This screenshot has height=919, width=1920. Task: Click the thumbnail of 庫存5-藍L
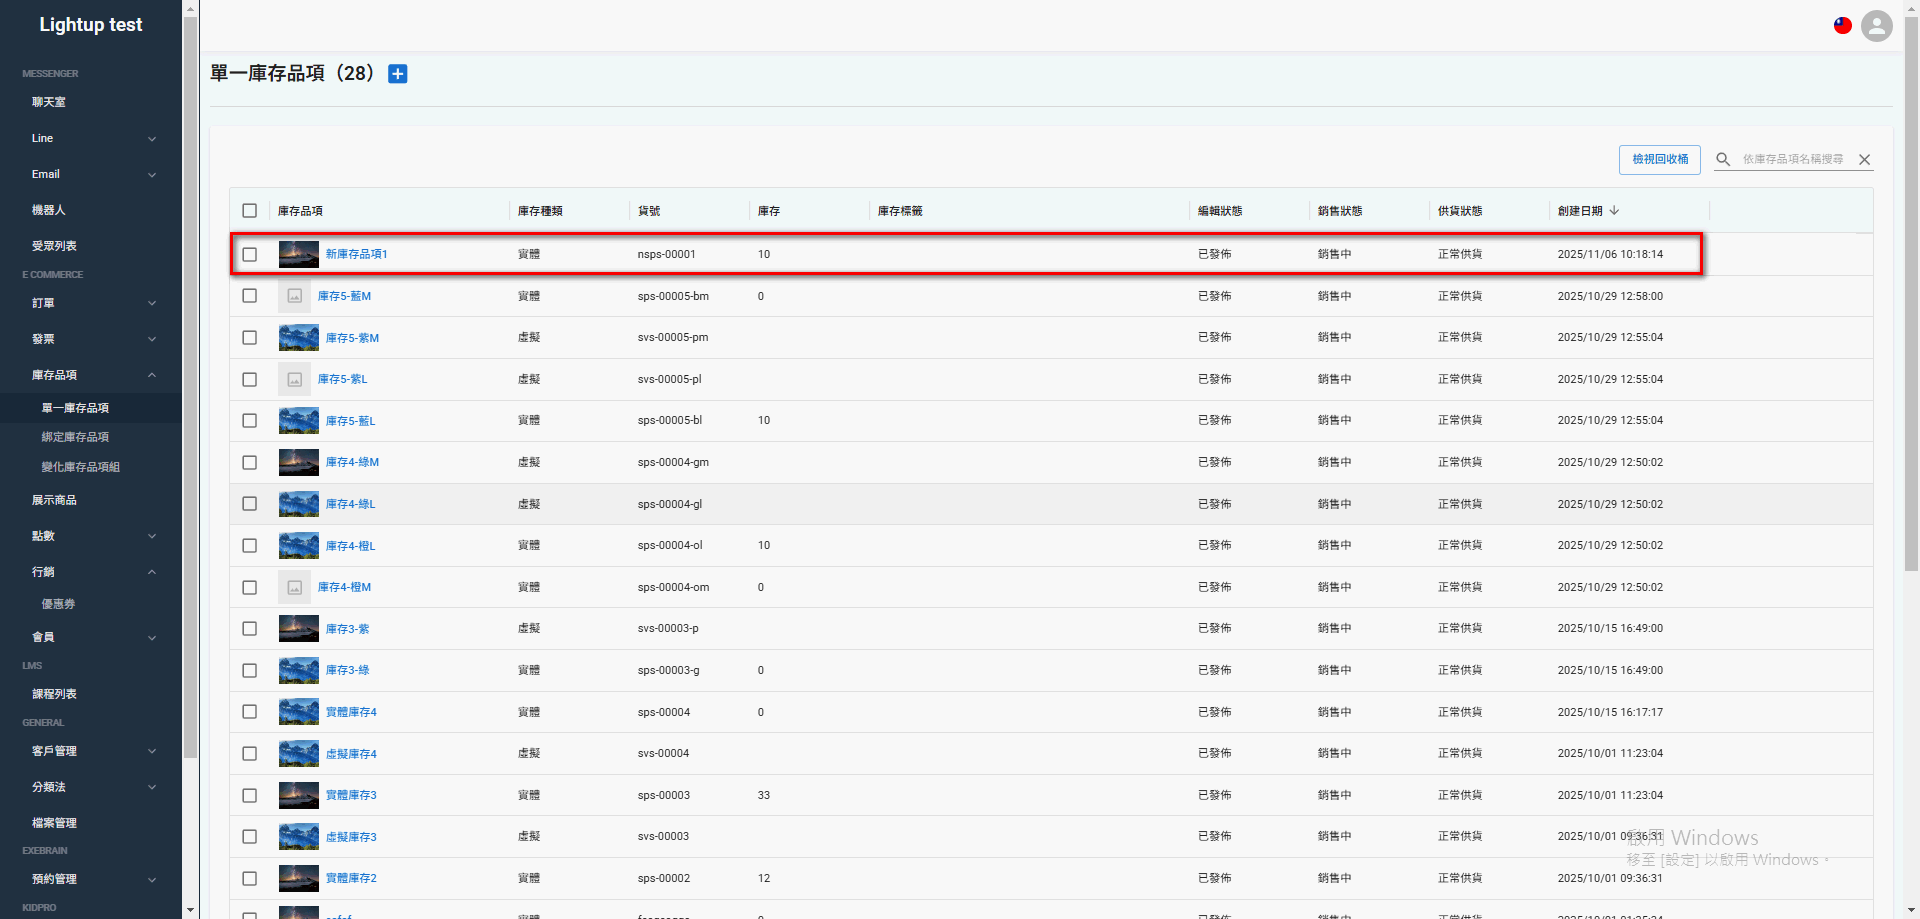(x=299, y=421)
